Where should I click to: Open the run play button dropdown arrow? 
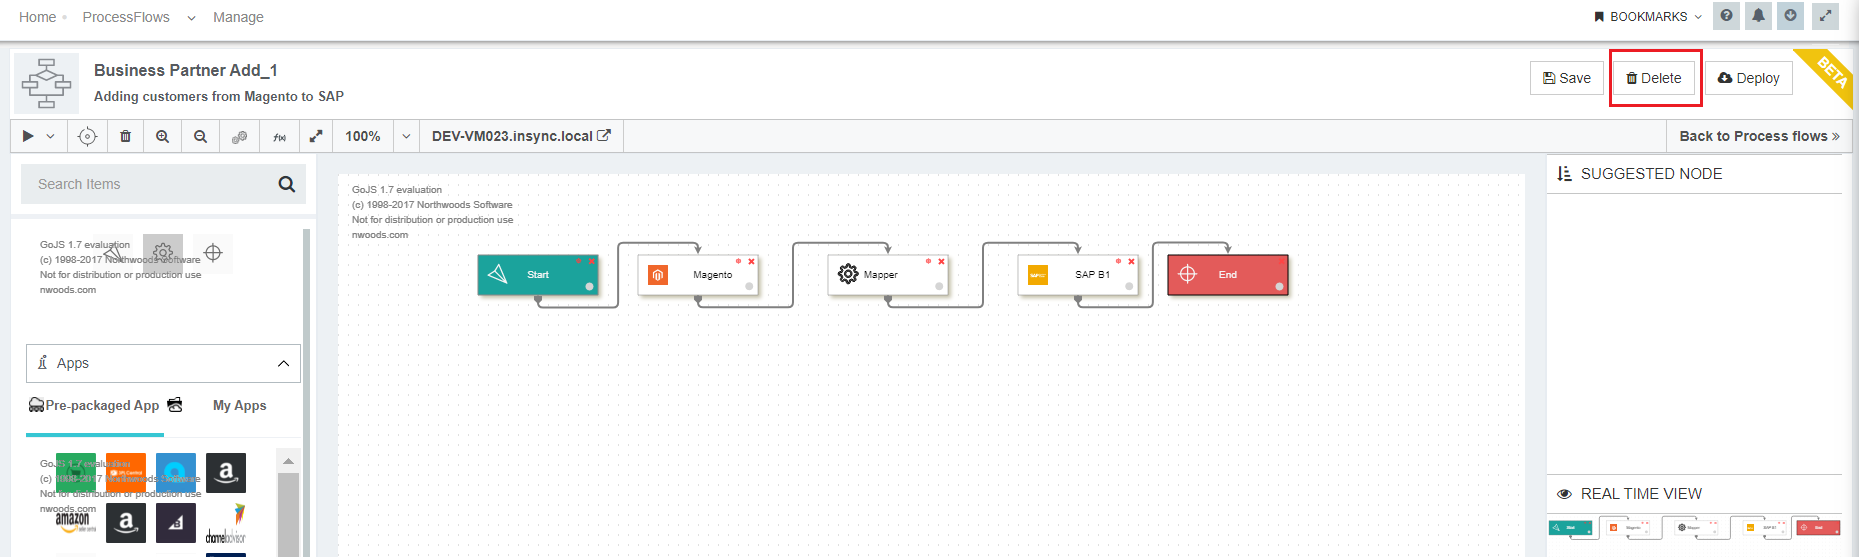click(x=50, y=136)
